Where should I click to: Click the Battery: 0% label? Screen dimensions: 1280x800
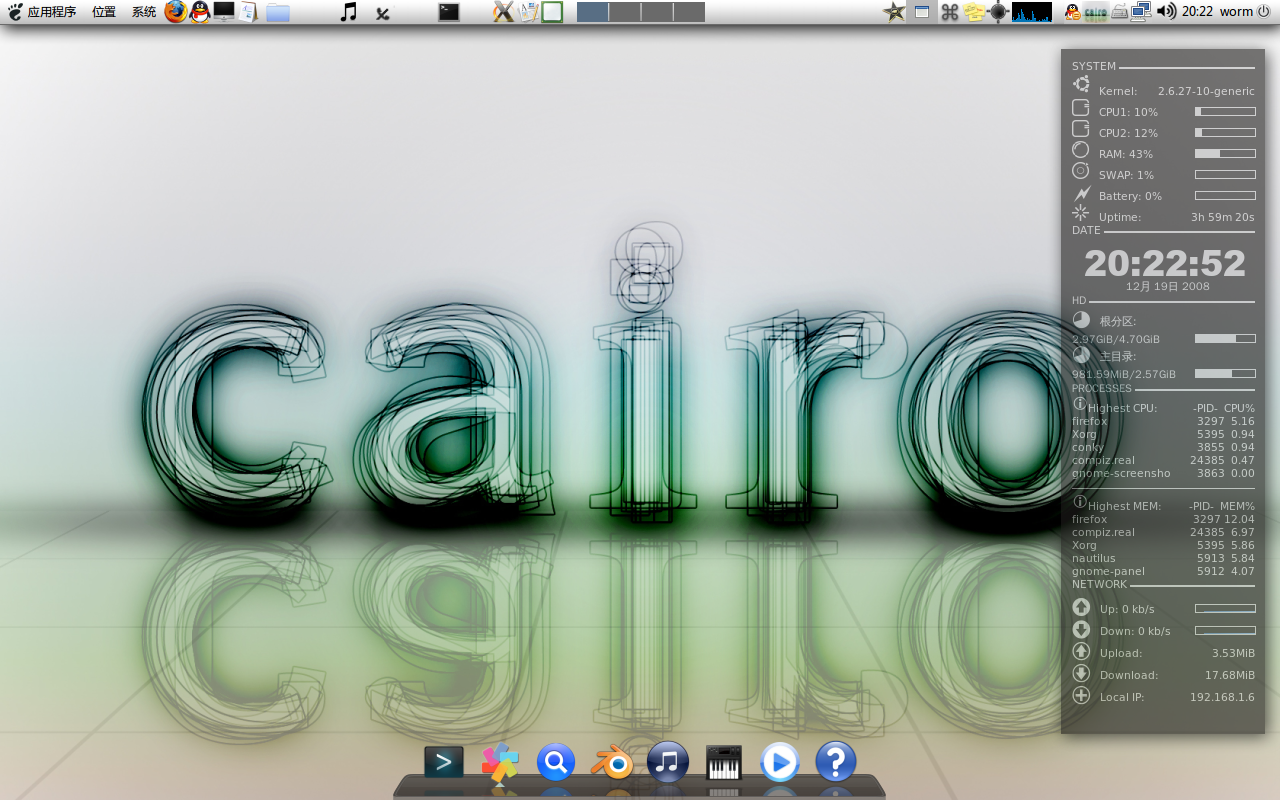click(1130, 196)
